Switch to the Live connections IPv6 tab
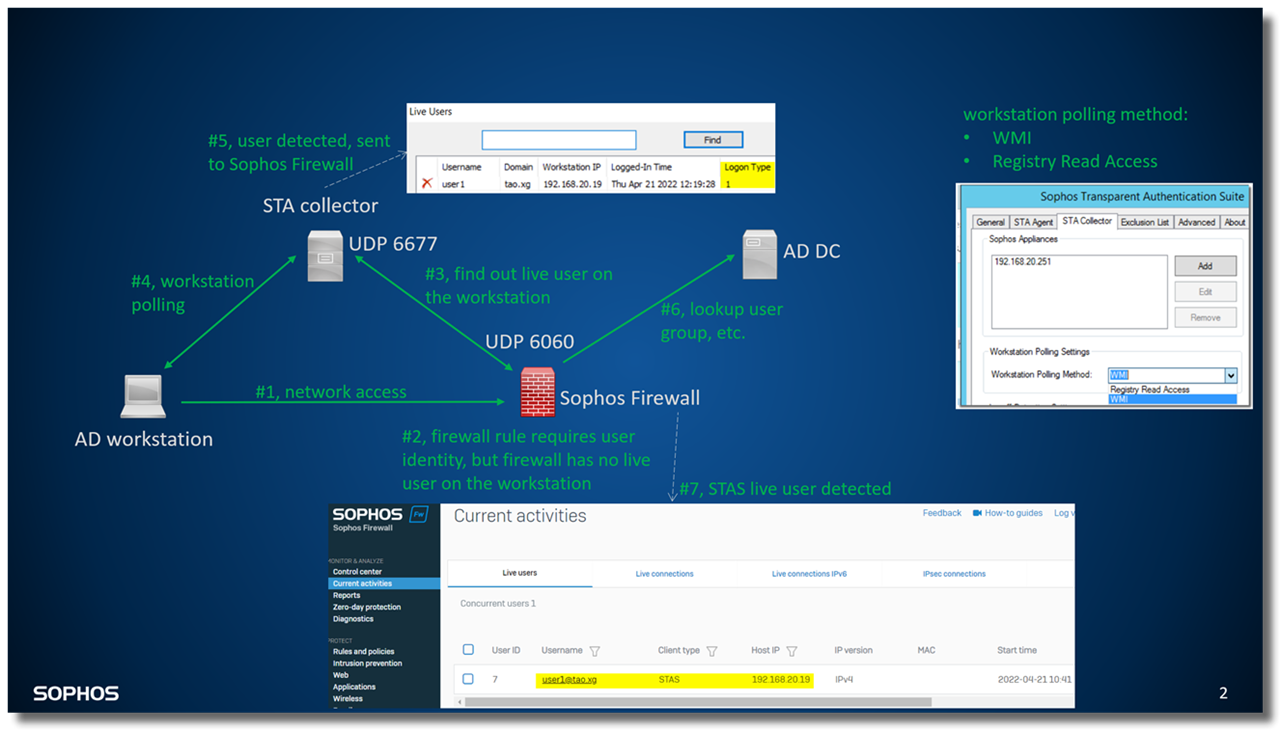This screenshot has width=1280, height=730. 809,574
